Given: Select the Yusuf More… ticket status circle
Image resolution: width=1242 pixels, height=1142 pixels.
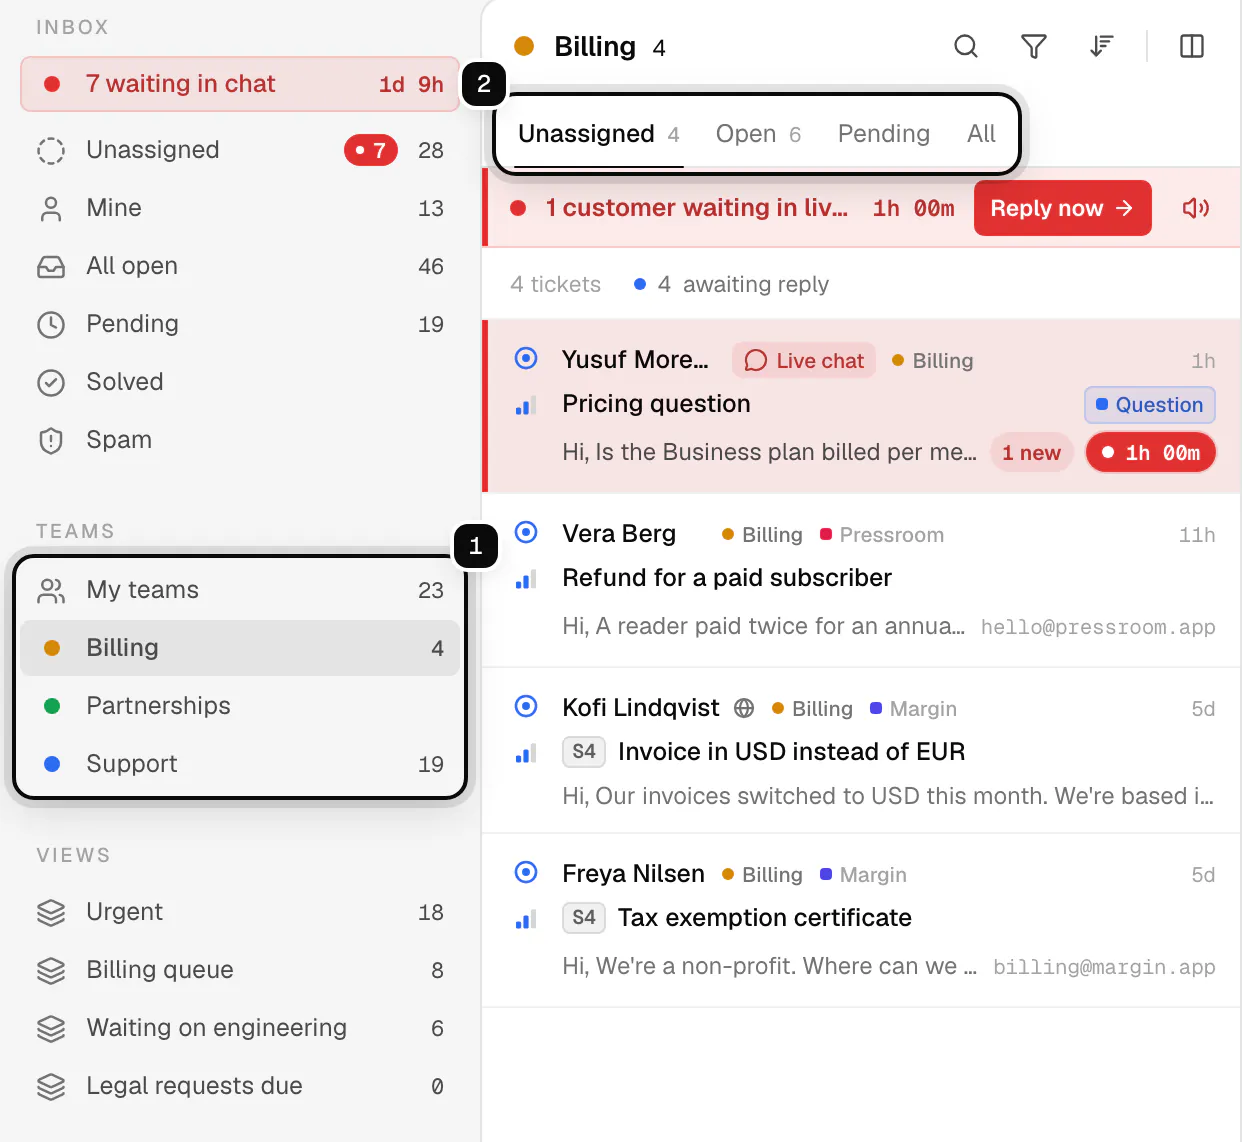Looking at the screenshot, I should (526, 358).
